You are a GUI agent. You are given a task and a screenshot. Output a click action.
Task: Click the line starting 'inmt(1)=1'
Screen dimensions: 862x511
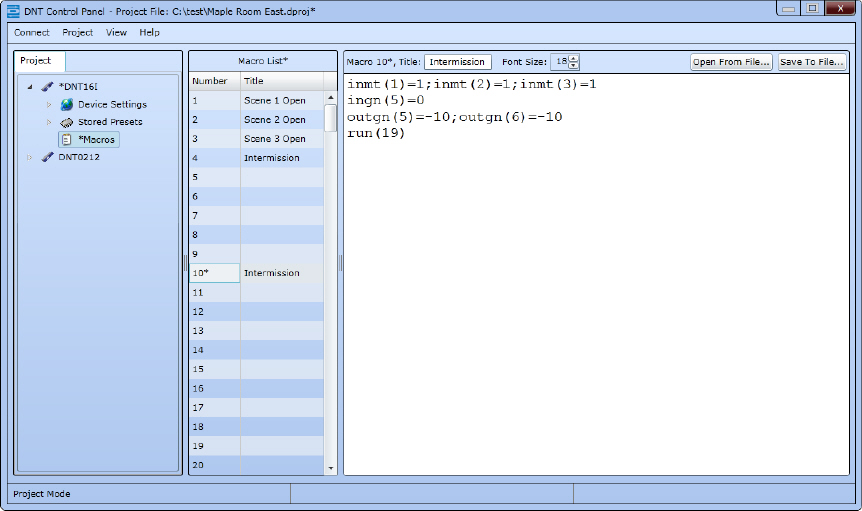pyautogui.click(x=472, y=84)
